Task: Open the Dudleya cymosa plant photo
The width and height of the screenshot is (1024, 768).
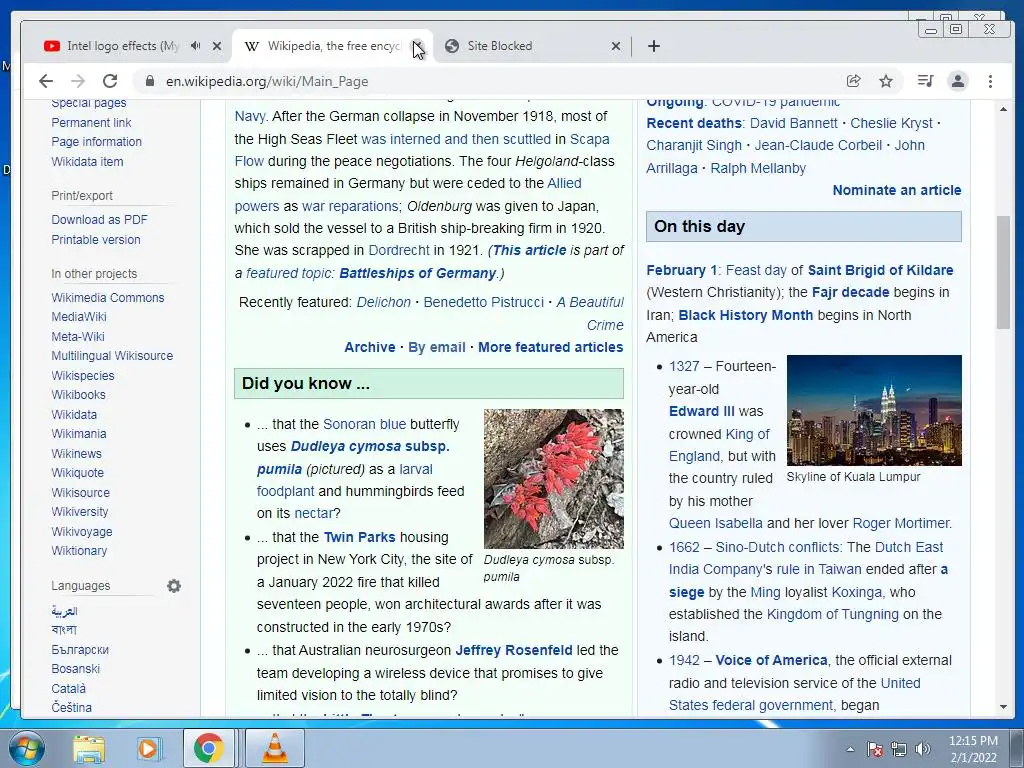Action: coord(553,479)
